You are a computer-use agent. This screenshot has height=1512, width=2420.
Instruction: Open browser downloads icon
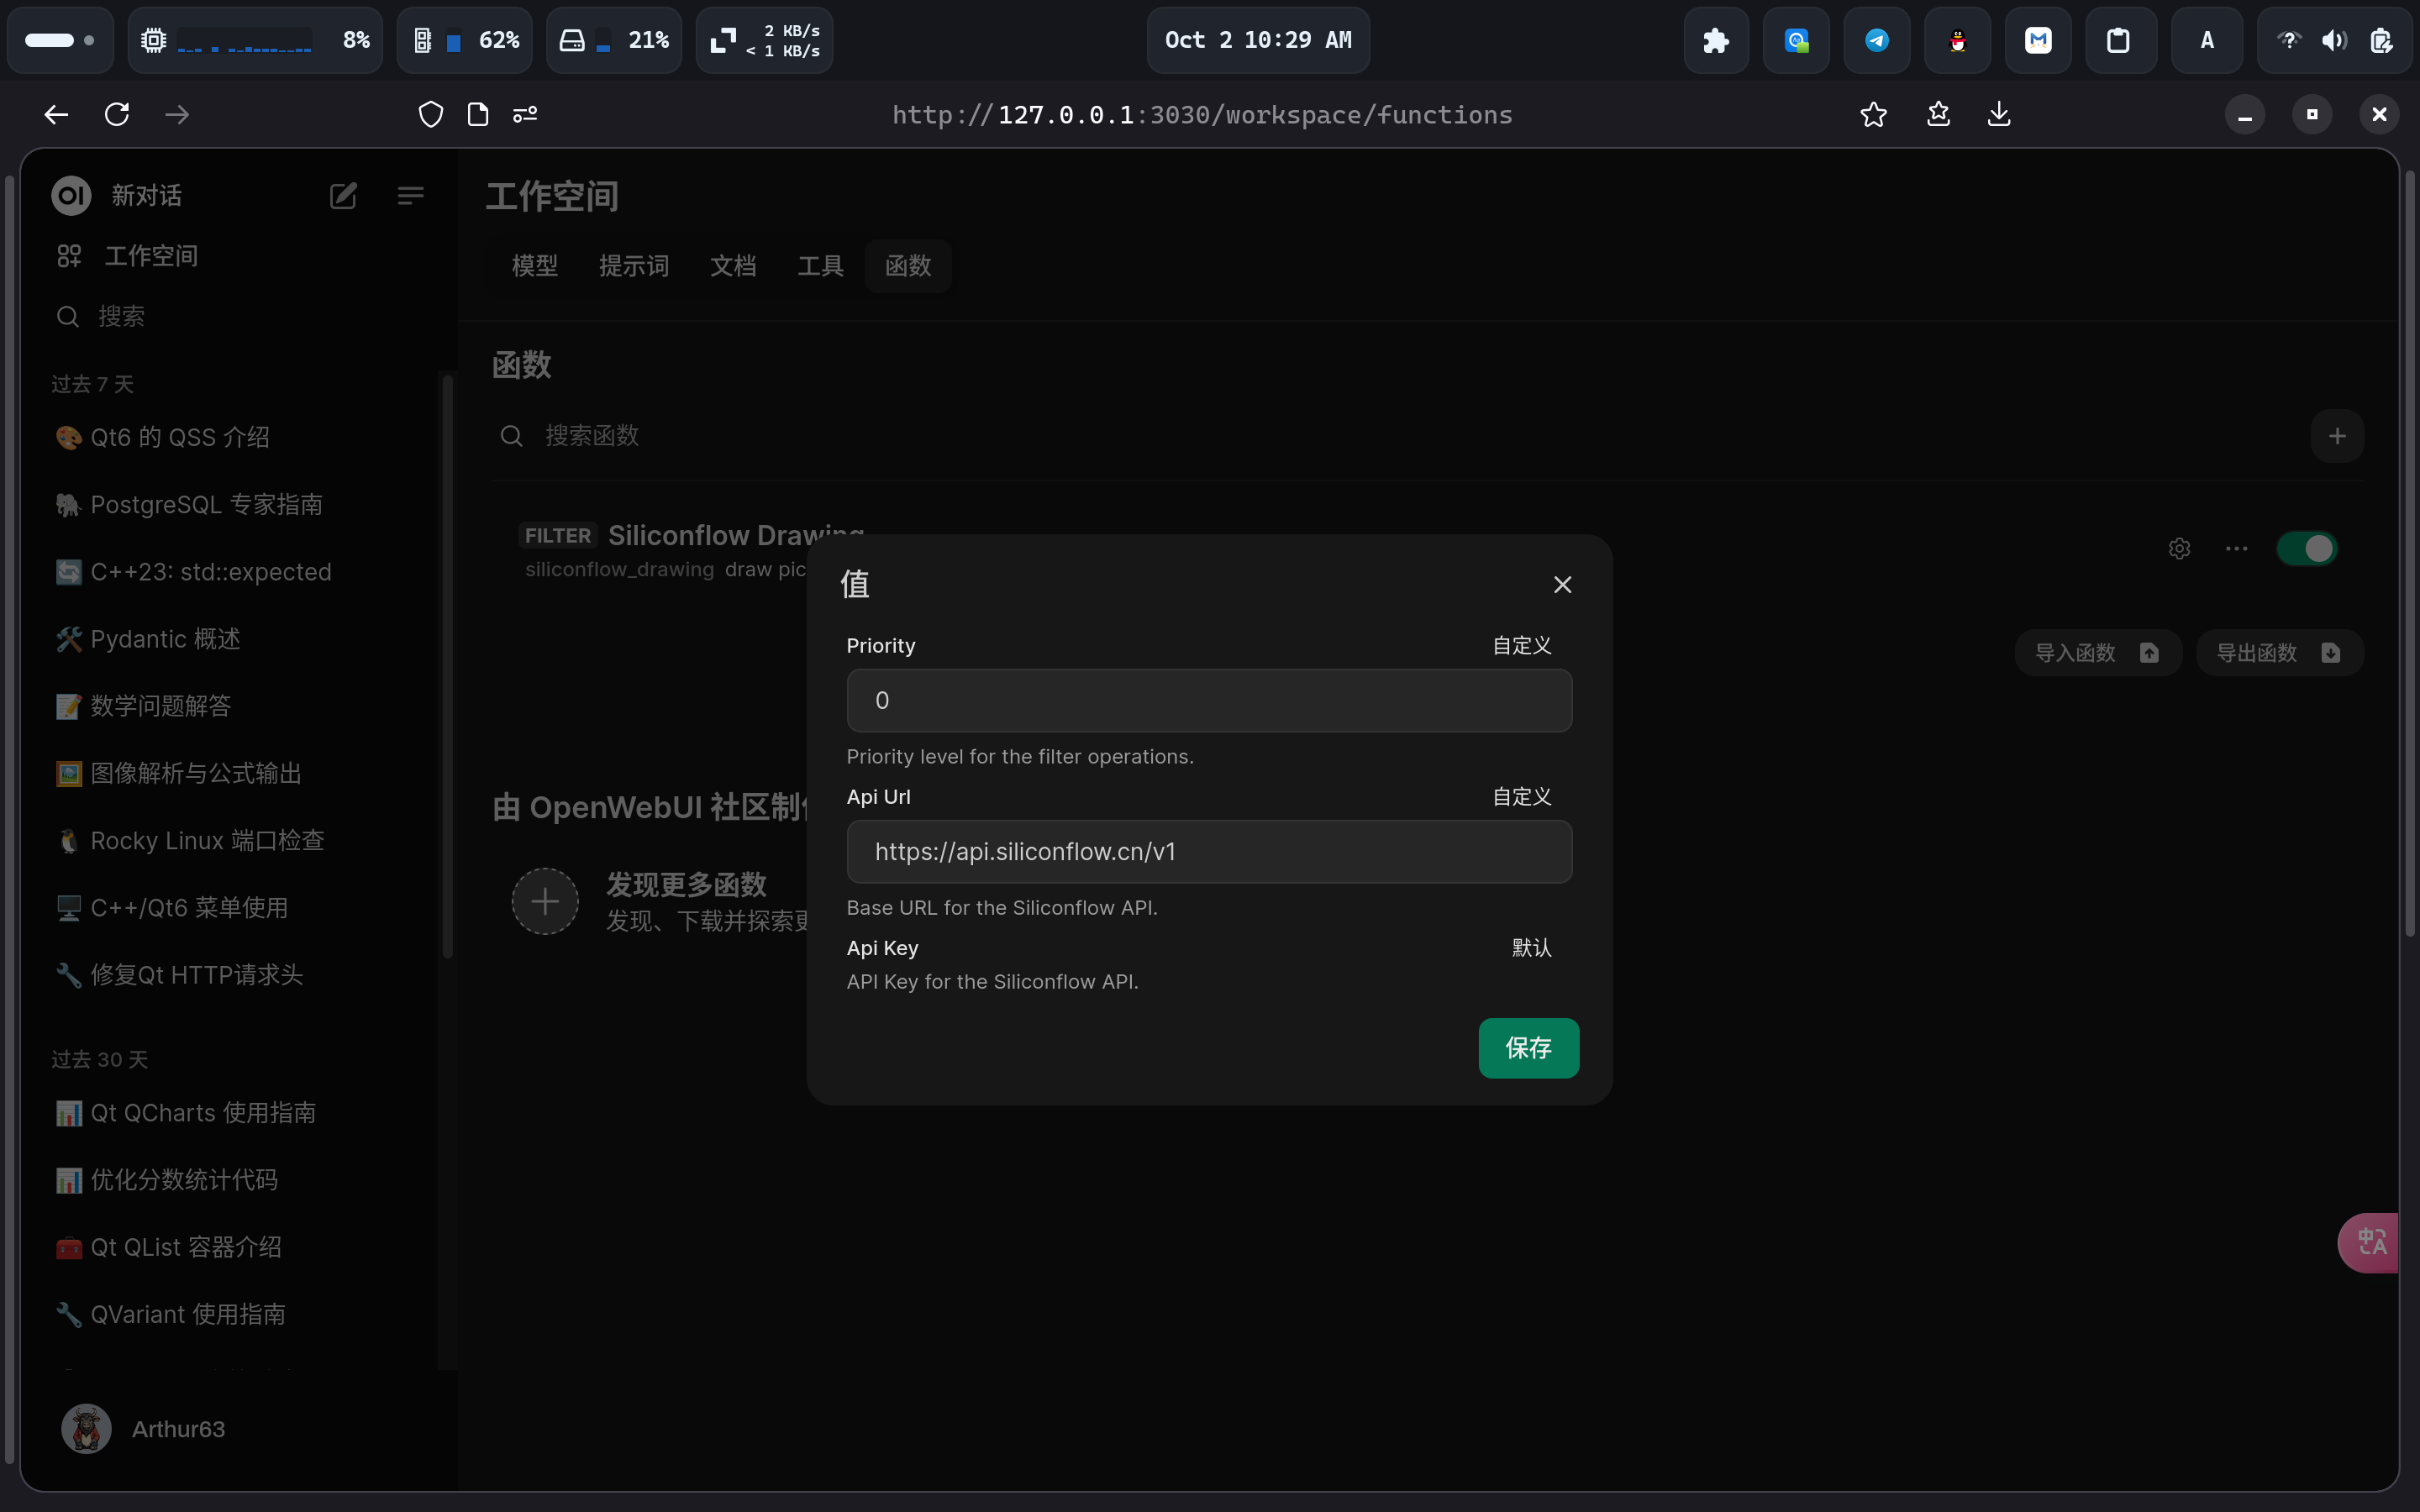[x=1998, y=115]
